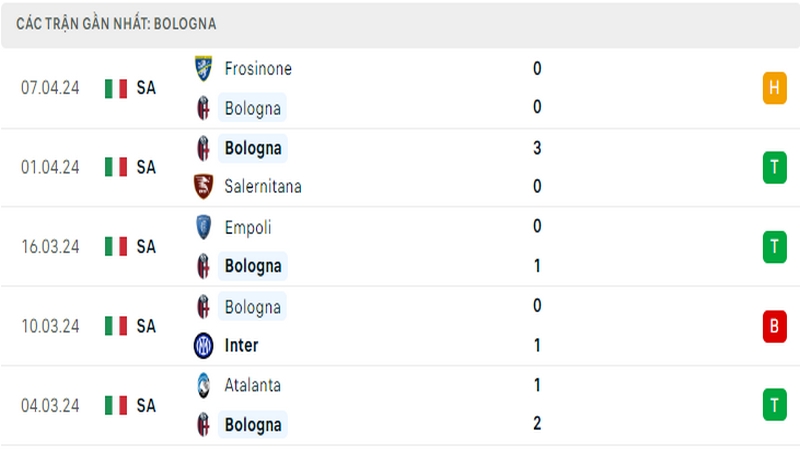Click green T badge for Empoli match
The image size is (800, 450).
(774, 247)
